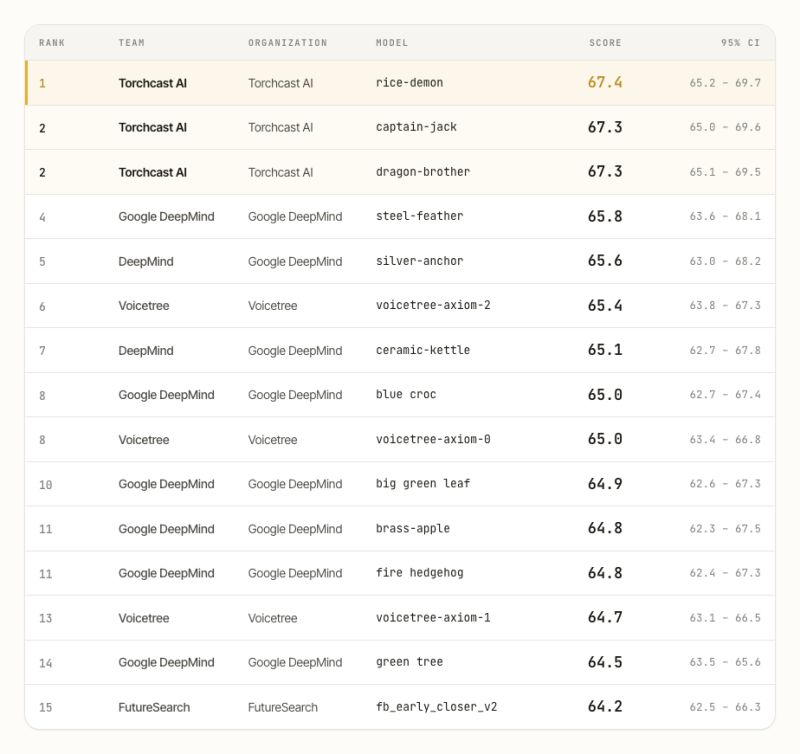Click Google DeepMind organization in brass-apple row
The height and width of the screenshot is (754, 800).
coord(295,529)
